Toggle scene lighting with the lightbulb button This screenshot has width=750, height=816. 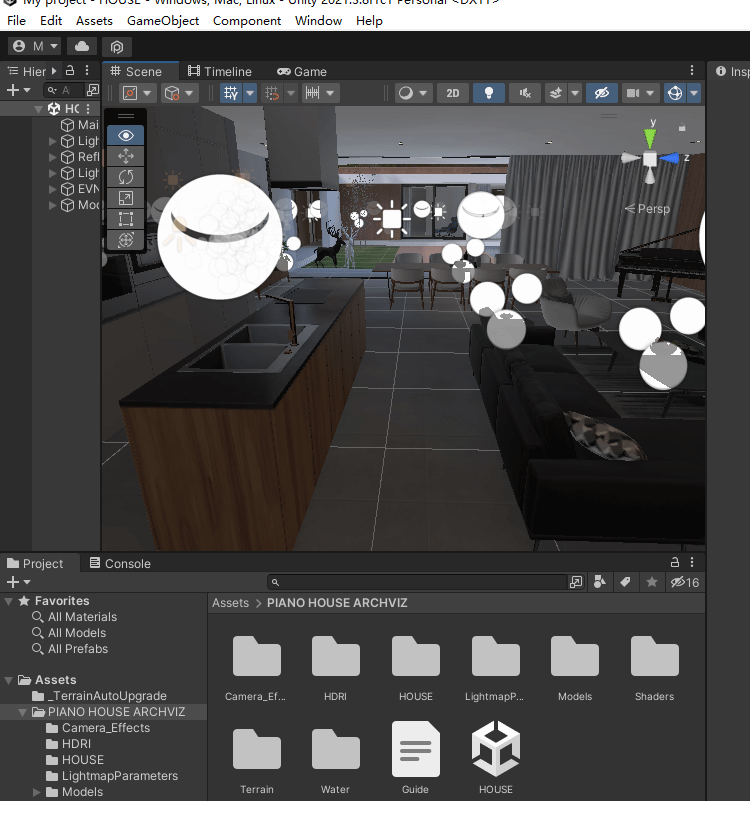(x=488, y=93)
